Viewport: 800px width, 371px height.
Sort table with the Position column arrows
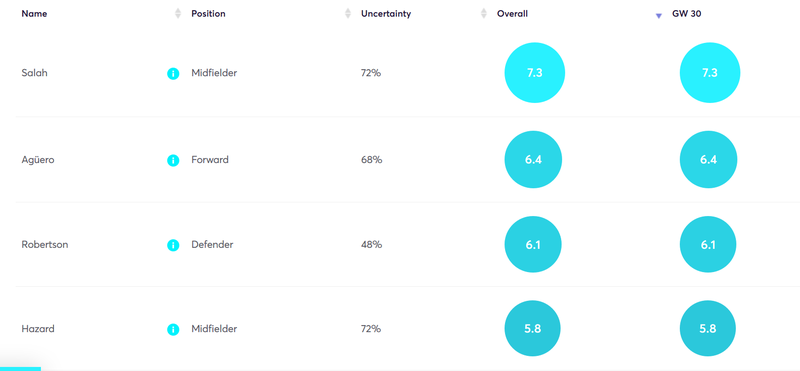(x=348, y=14)
